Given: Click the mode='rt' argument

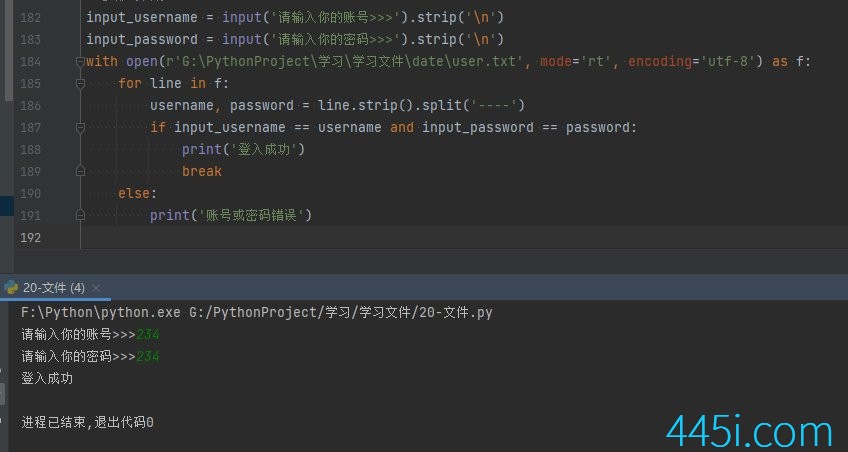Looking at the screenshot, I should coord(576,62).
